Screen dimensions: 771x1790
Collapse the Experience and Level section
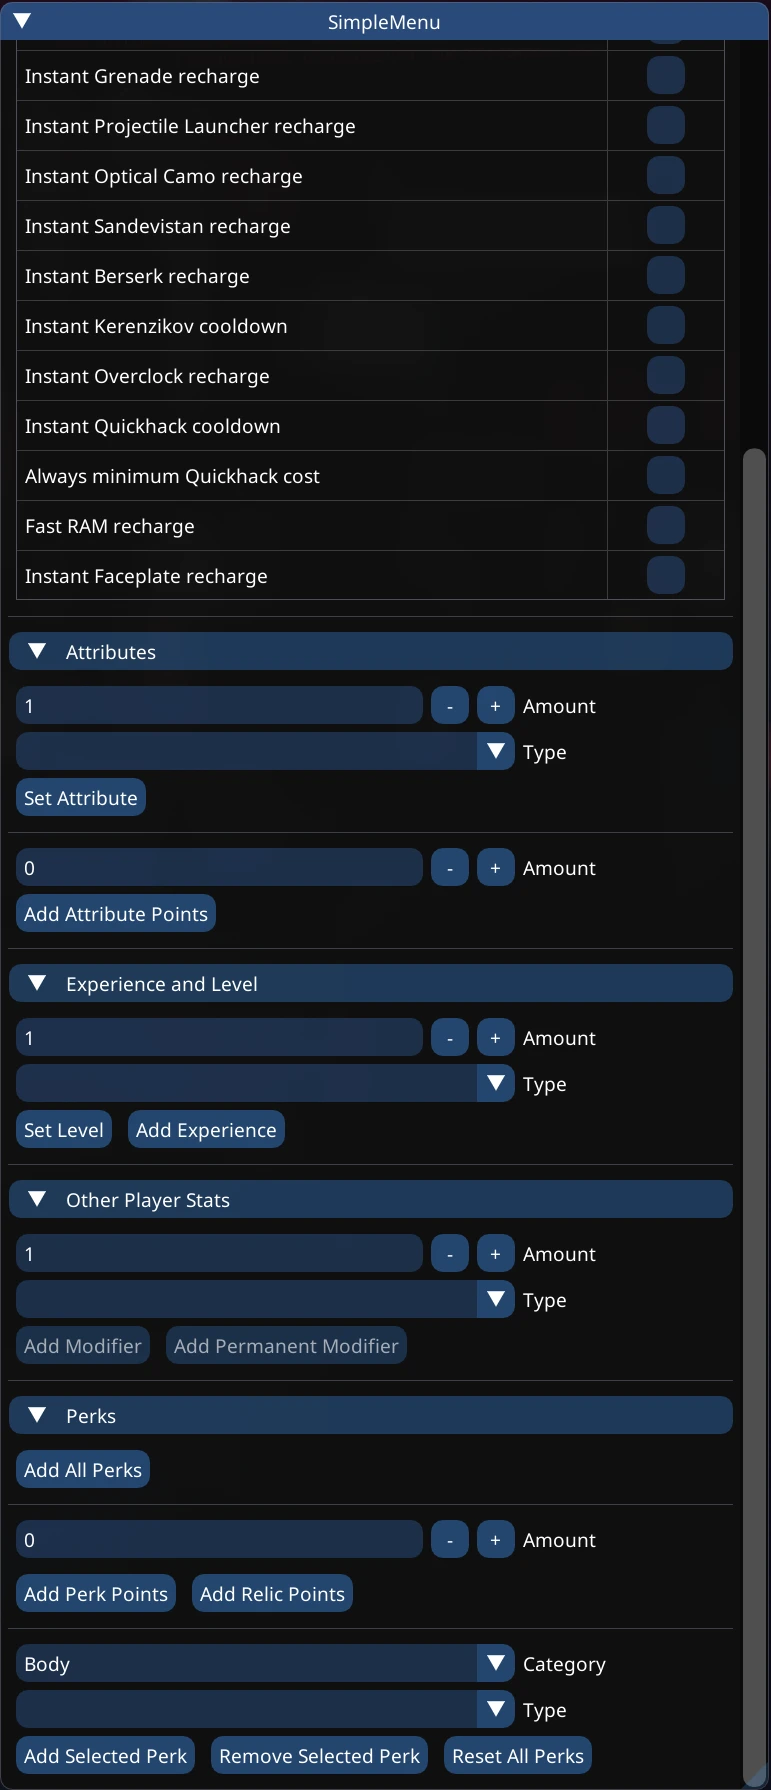click(37, 982)
